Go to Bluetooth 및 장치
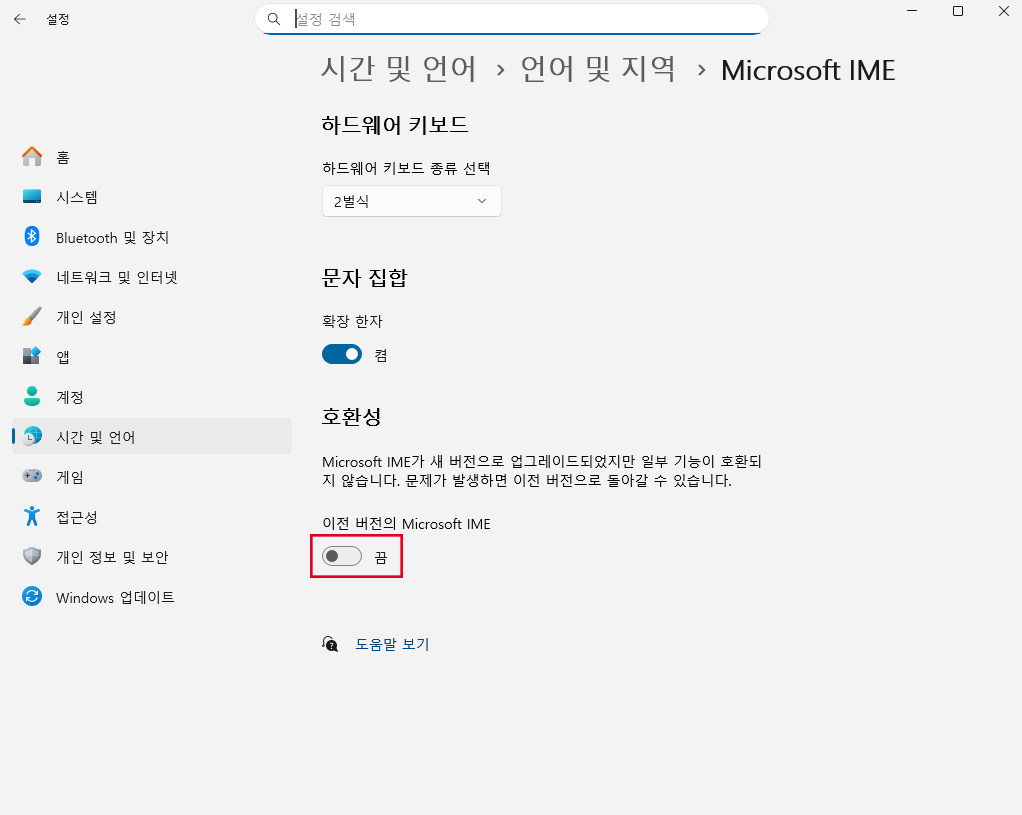The width and height of the screenshot is (1022, 815). [x=152, y=237]
